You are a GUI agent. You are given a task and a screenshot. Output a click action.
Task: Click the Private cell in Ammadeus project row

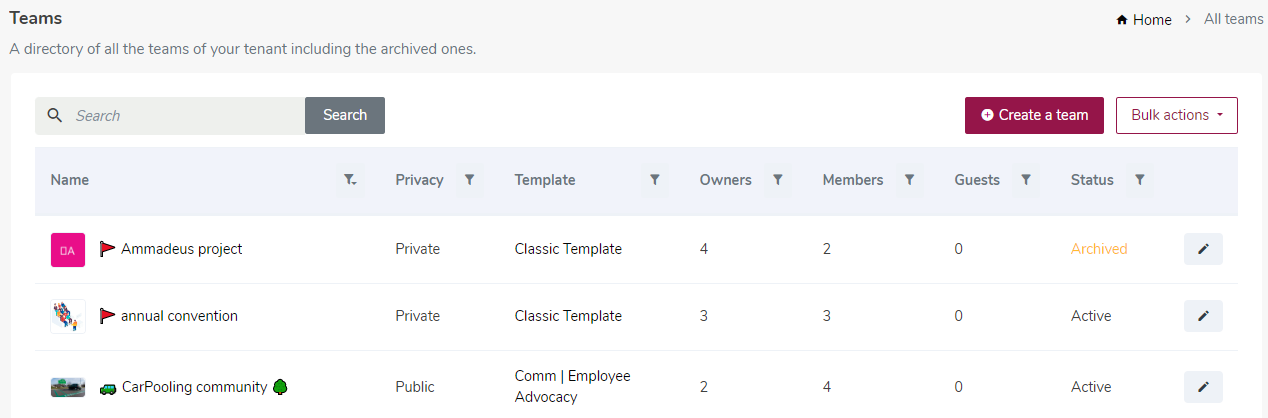tap(418, 249)
